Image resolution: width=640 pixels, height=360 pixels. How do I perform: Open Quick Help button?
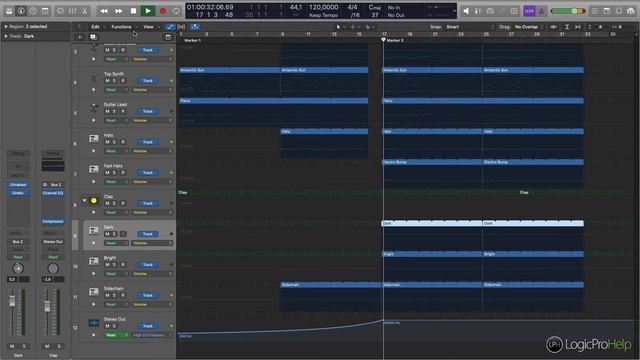click(x=33, y=11)
